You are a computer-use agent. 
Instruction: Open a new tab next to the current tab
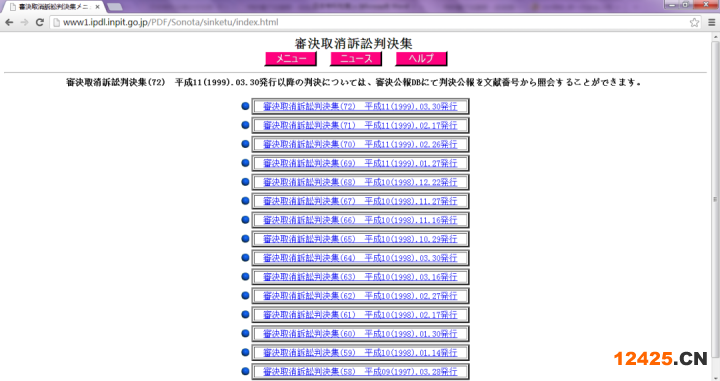pyautogui.click(x=115, y=7)
